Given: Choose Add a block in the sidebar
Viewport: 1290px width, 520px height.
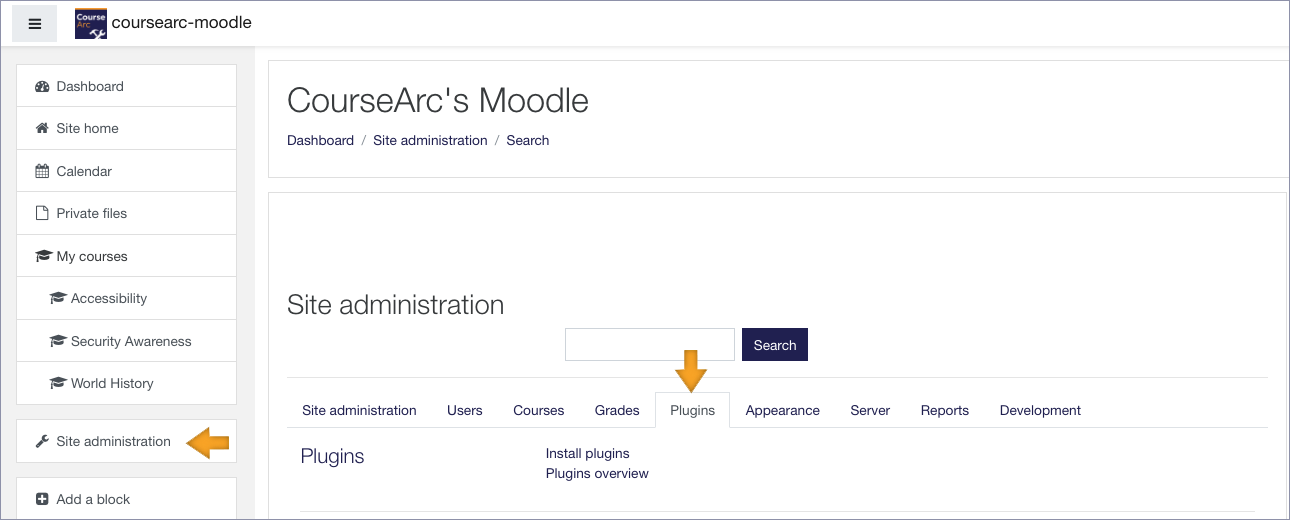Looking at the screenshot, I should click(126, 499).
